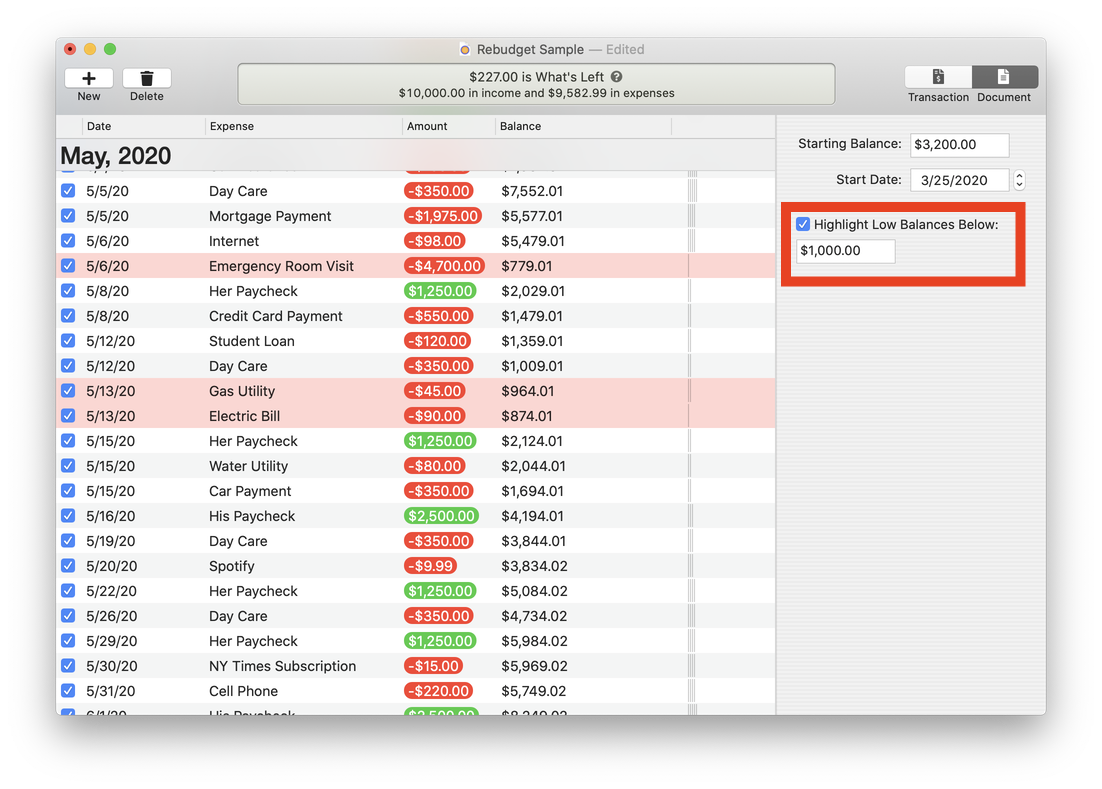Click the $4,194.01 balance cell

[x=532, y=516]
